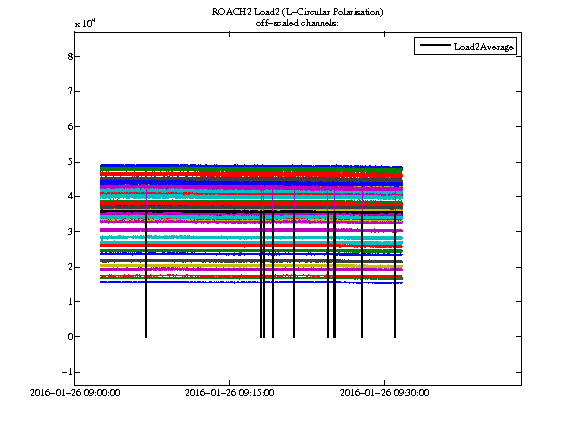Image resolution: width=576 pixels, height=432 pixels.
Task: Click the y-axis tick label 8
Action: click(70, 56)
